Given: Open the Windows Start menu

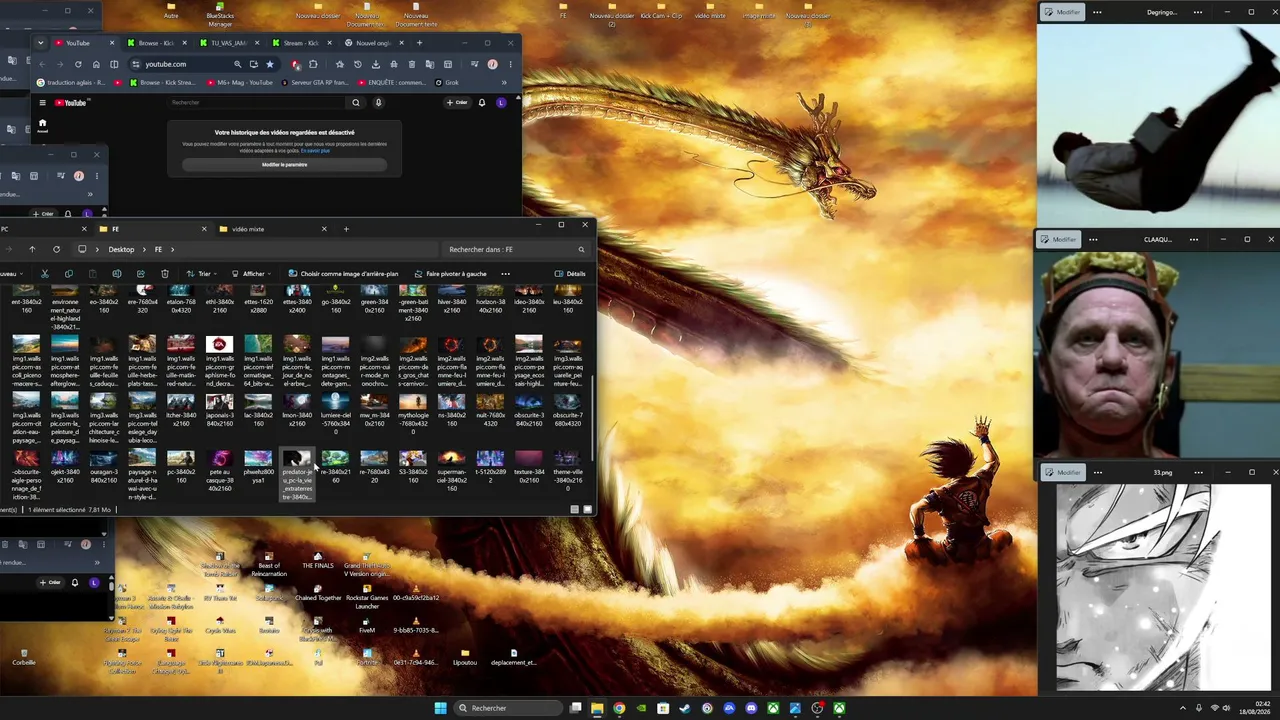Looking at the screenshot, I should (x=440, y=708).
